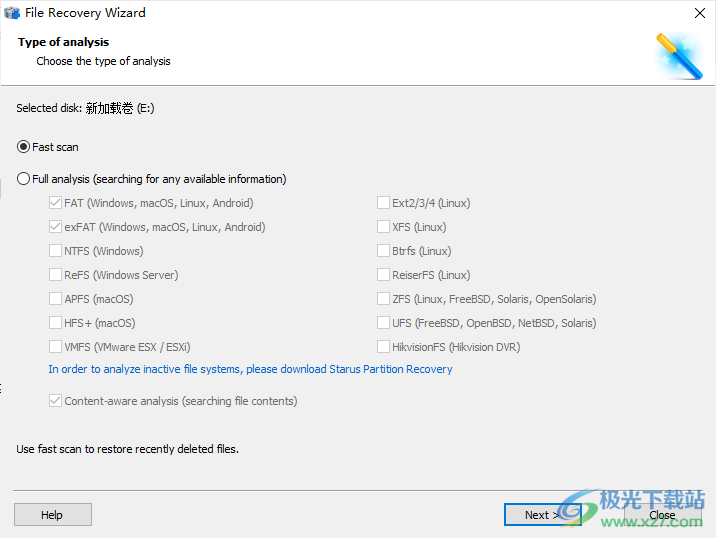Click the File Recovery Wizard title bar icon
Image resolution: width=716 pixels, height=538 pixels.
(x=12, y=13)
